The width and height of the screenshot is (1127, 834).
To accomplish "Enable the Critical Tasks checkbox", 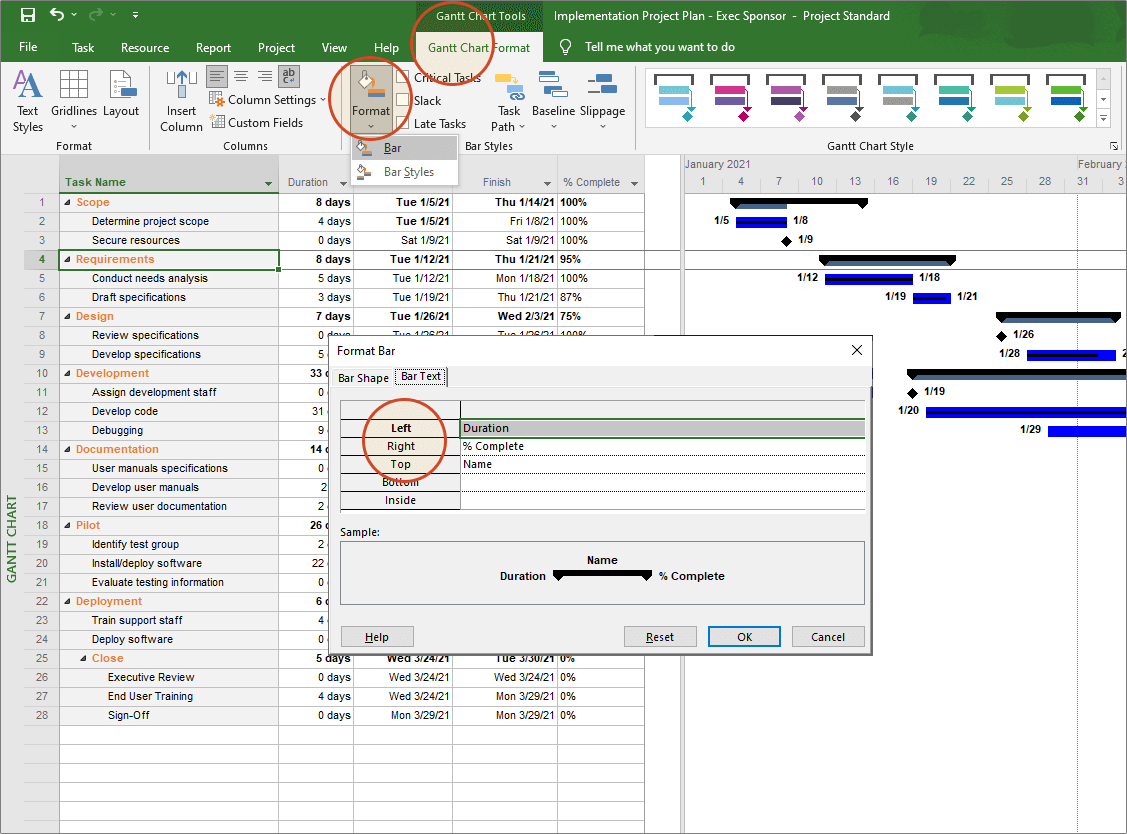I will coord(404,78).
